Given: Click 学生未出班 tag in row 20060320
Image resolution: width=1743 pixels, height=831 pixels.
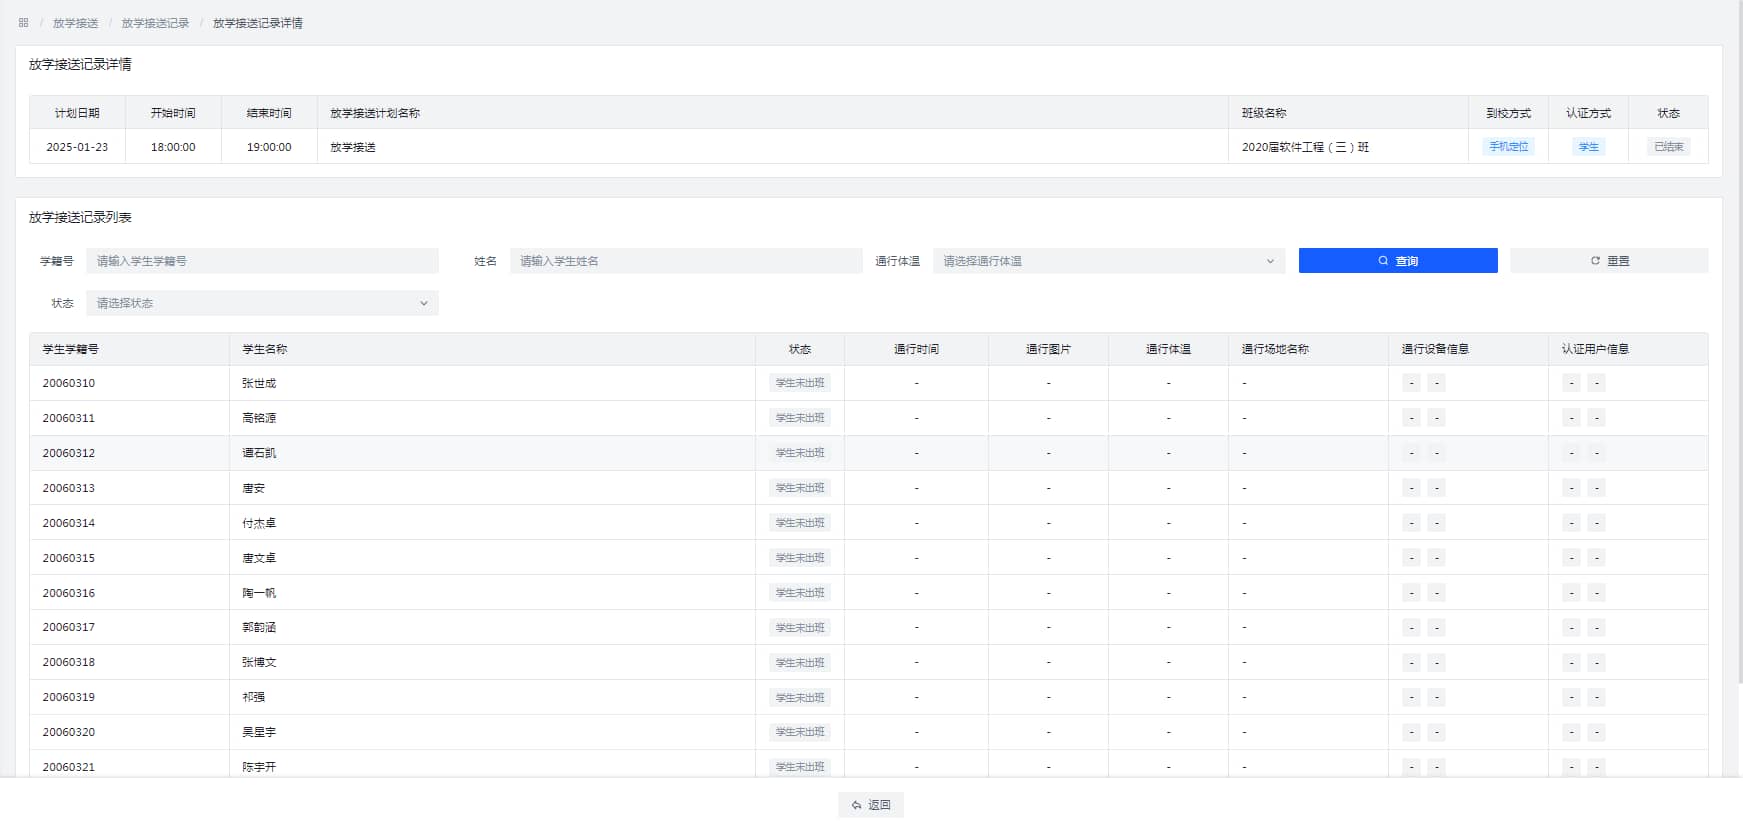Looking at the screenshot, I should click(x=800, y=732).
